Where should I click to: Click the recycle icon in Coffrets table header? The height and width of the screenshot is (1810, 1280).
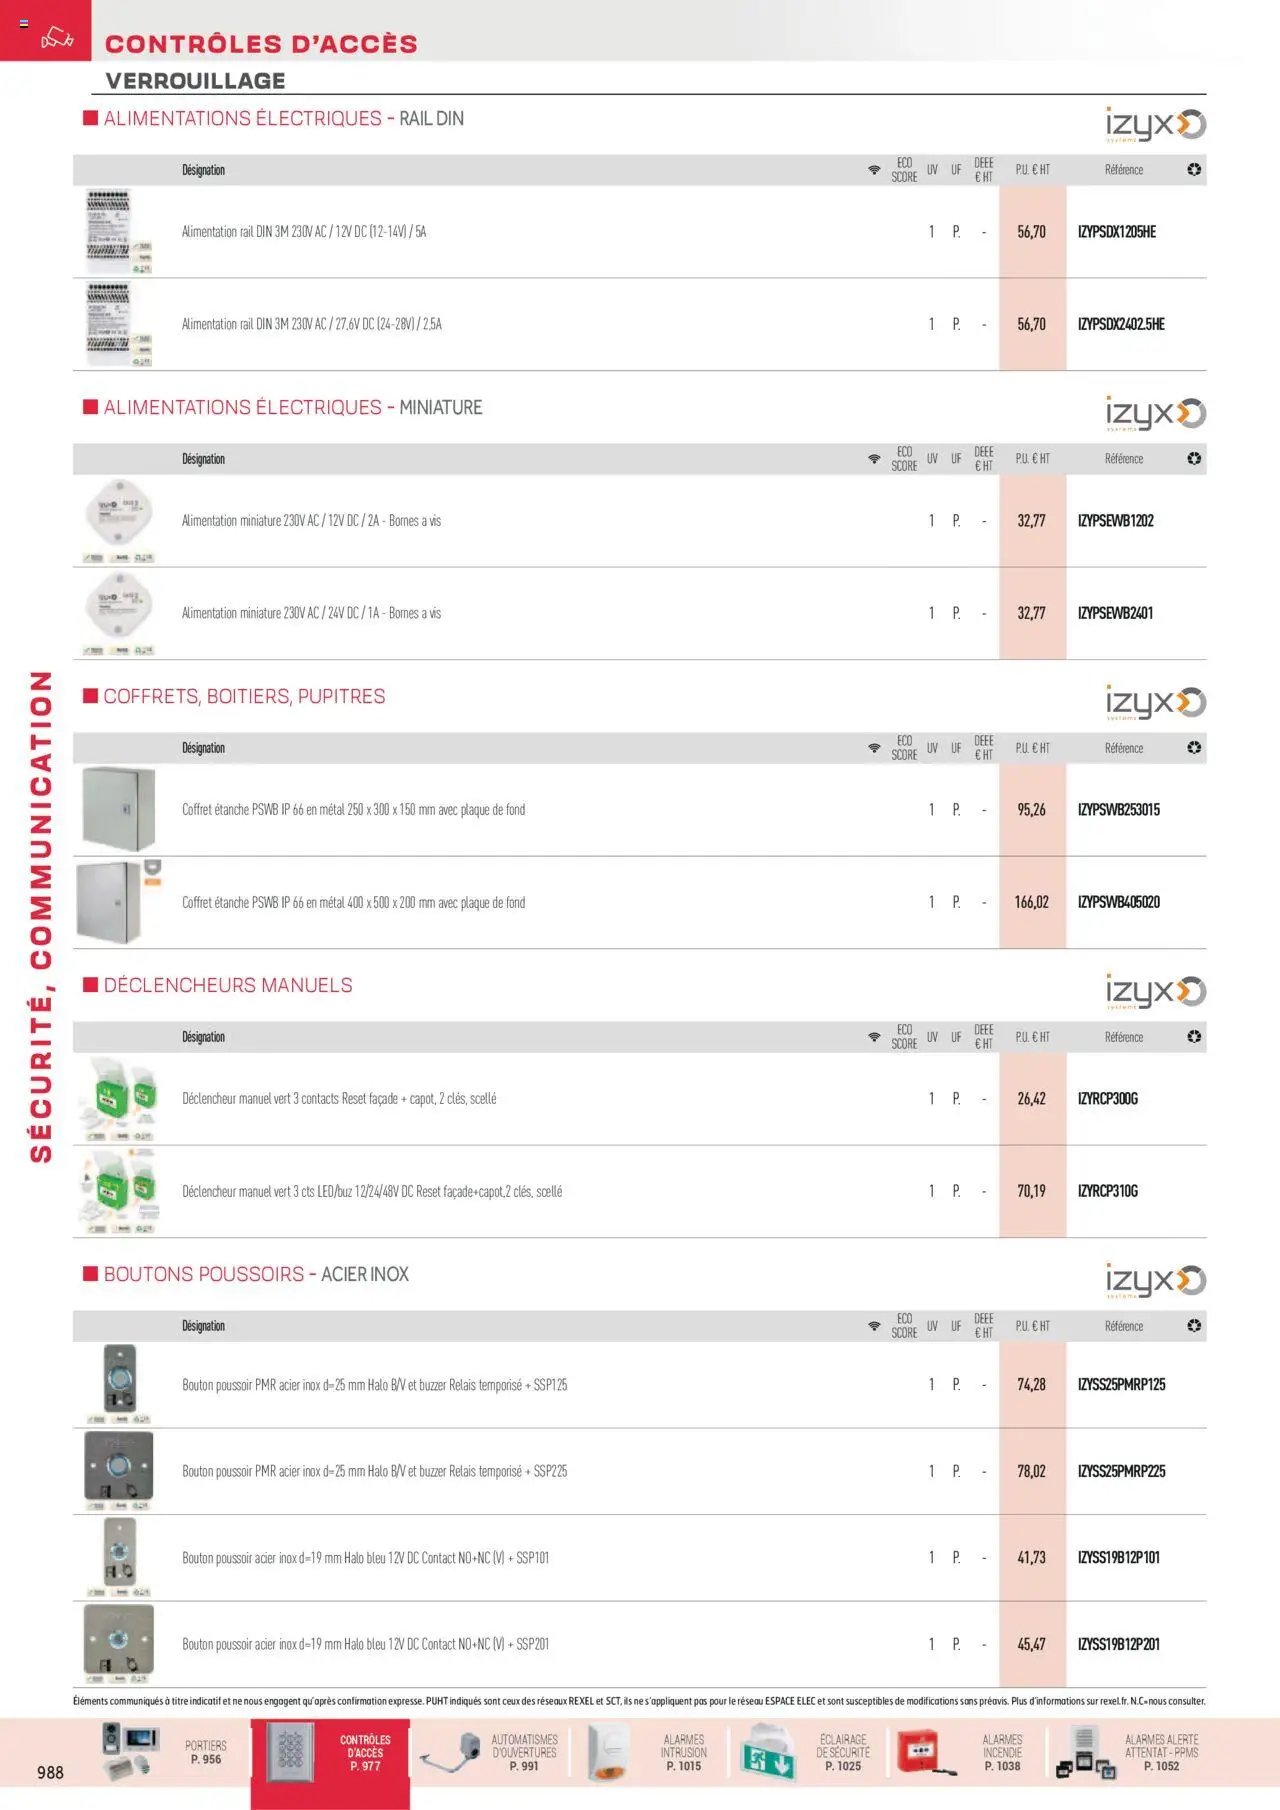click(1194, 748)
